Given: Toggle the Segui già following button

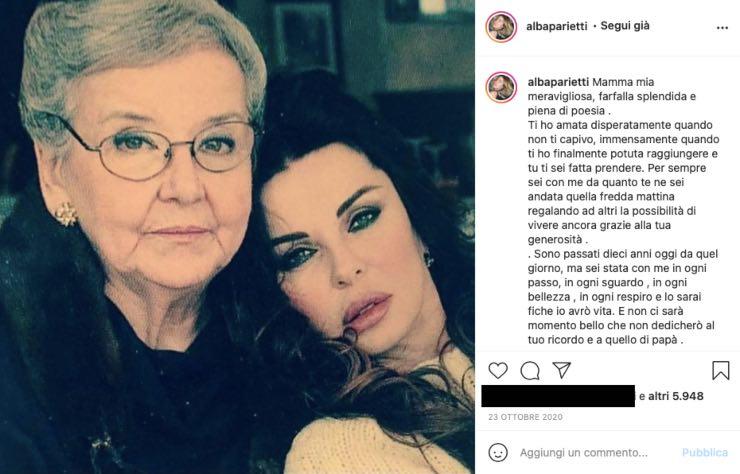Looking at the screenshot, I should coord(625,26).
